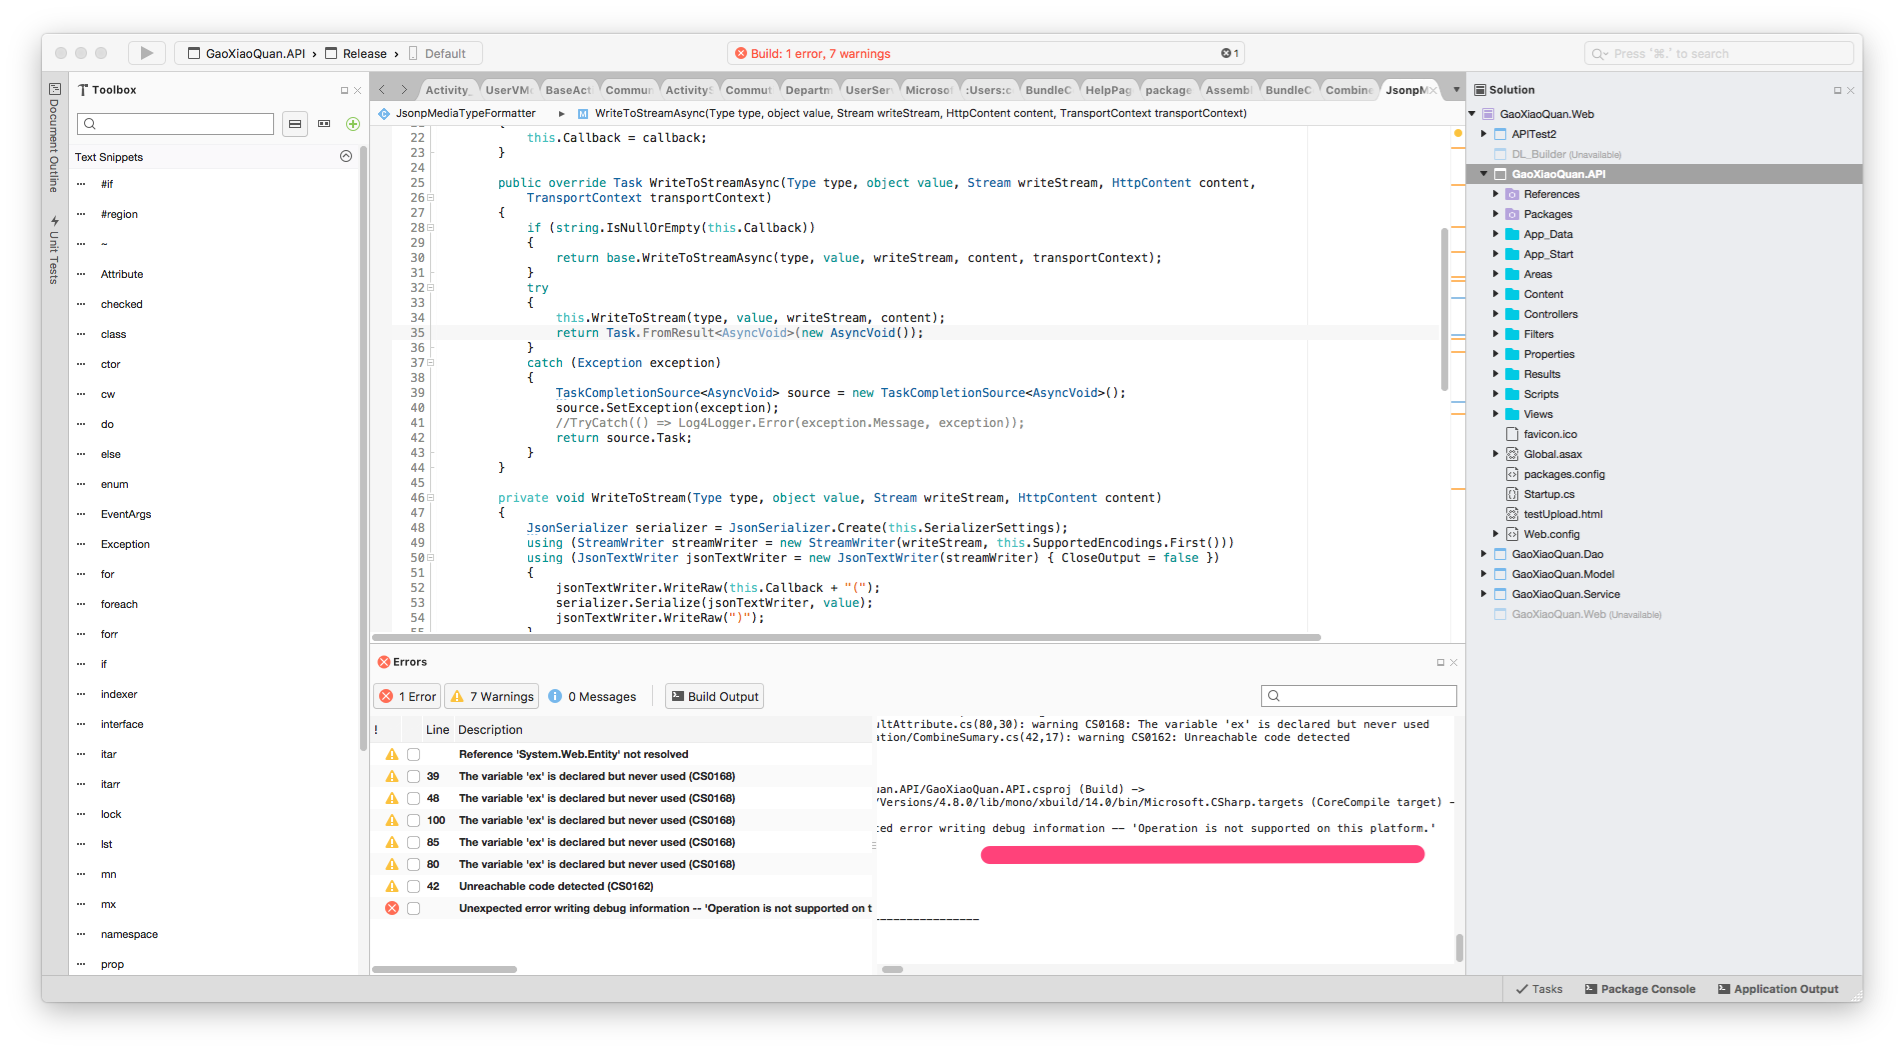This screenshot has width=1904, height=1052.
Task: Open the Tasks pad from the bottom bar
Action: (x=1539, y=989)
